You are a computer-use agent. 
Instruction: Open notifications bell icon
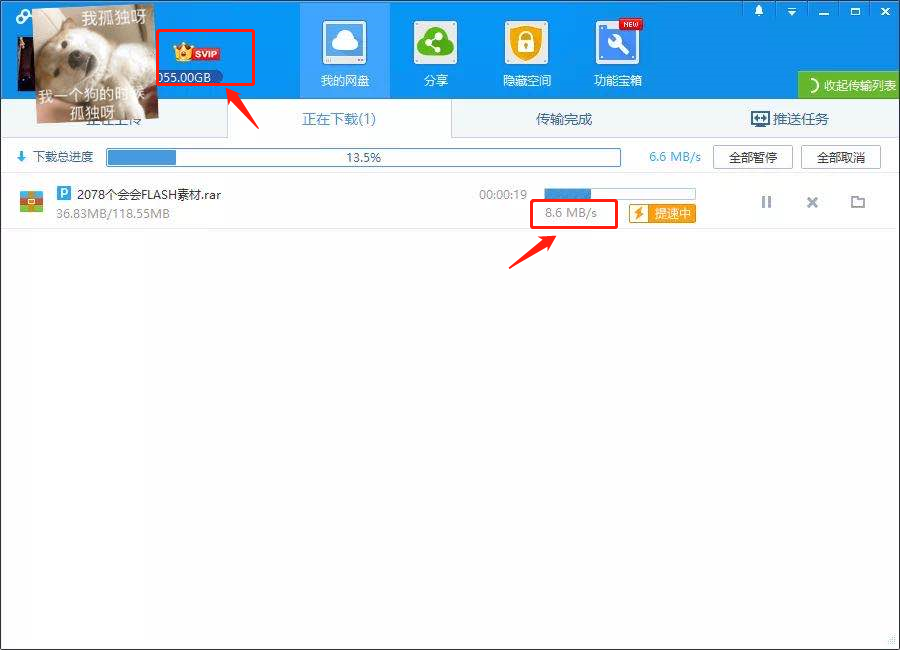point(759,10)
